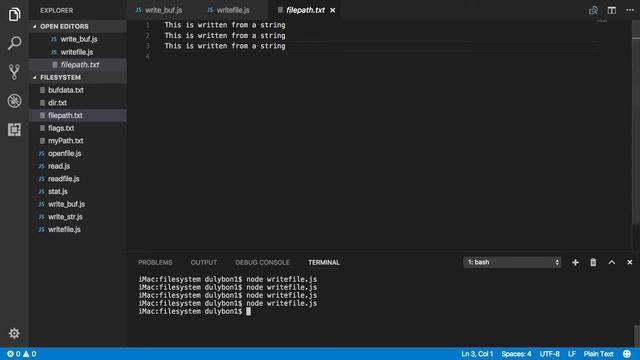Click the errors count in status bar

coord(13,354)
